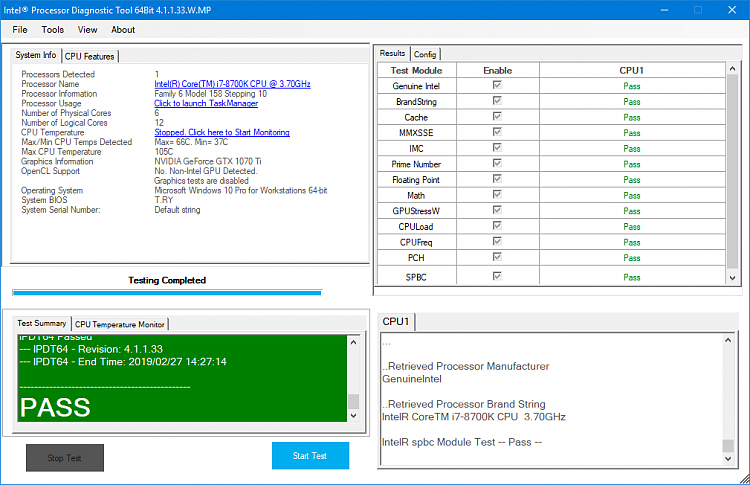Toggle the Floating Point enable checkbox
Image resolution: width=750 pixels, height=485 pixels.
(x=497, y=178)
